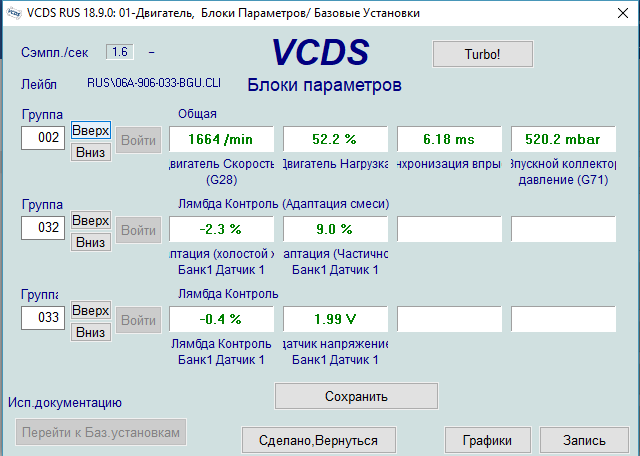Select the 52.2 % engine load value
This screenshot has width=640, height=456.
coord(335,139)
